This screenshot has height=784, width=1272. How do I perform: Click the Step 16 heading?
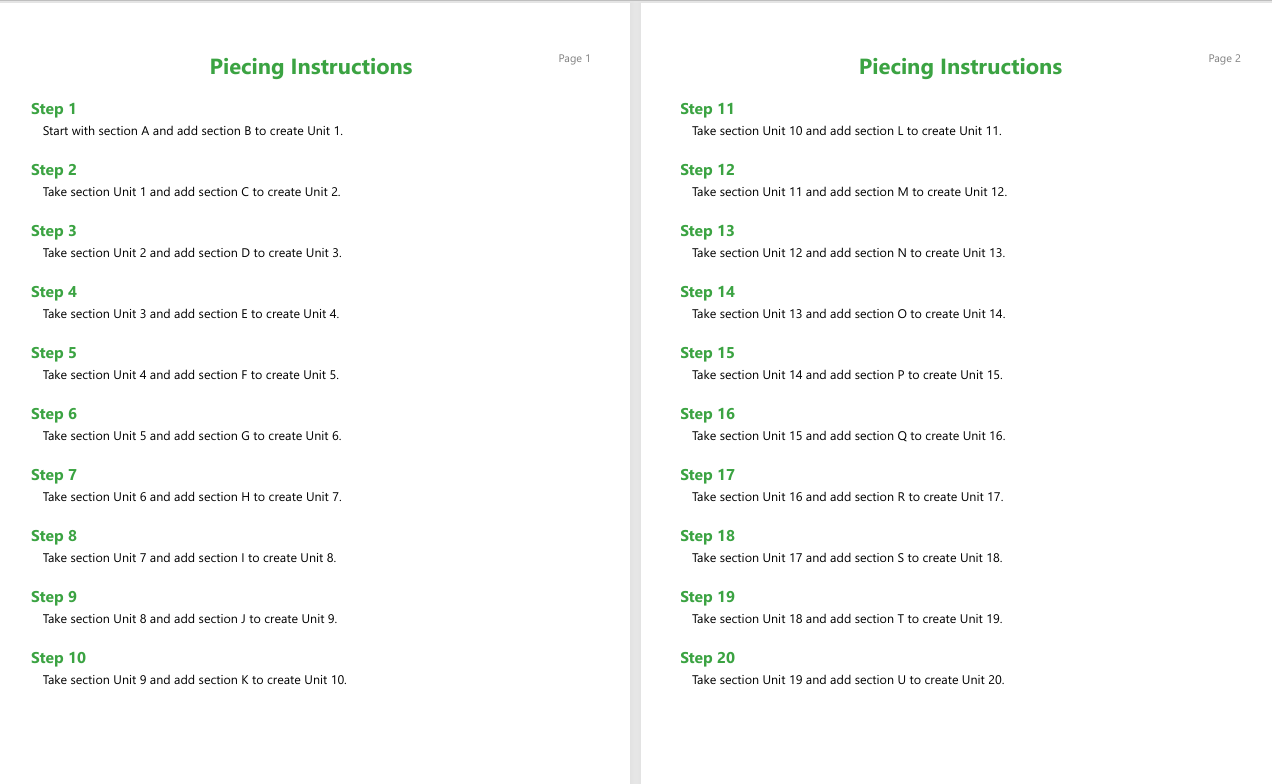coord(707,414)
